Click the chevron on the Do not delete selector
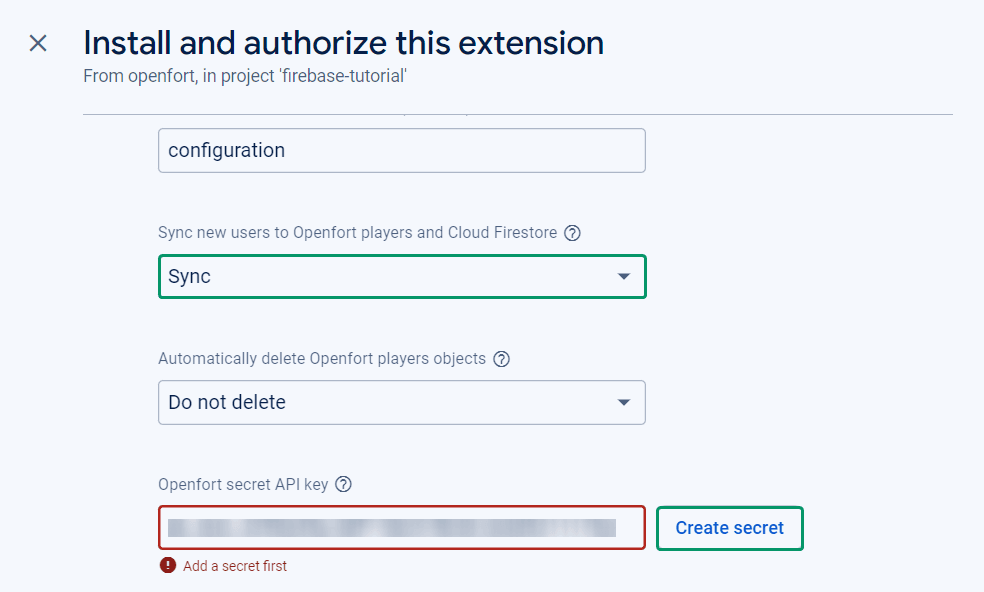 pyautogui.click(x=624, y=402)
